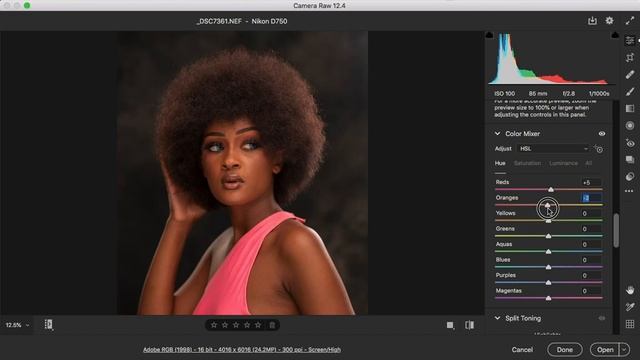This screenshot has width=640, height=360.
Task: Click the Greens hue slider handle
Action: point(549,236)
